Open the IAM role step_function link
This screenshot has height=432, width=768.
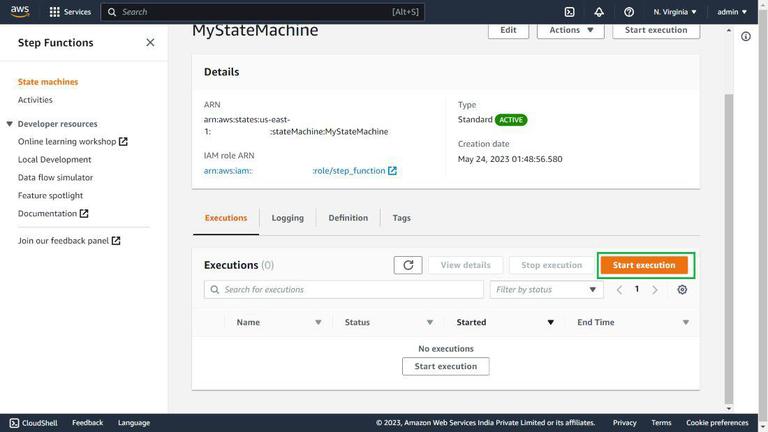(354, 170)
